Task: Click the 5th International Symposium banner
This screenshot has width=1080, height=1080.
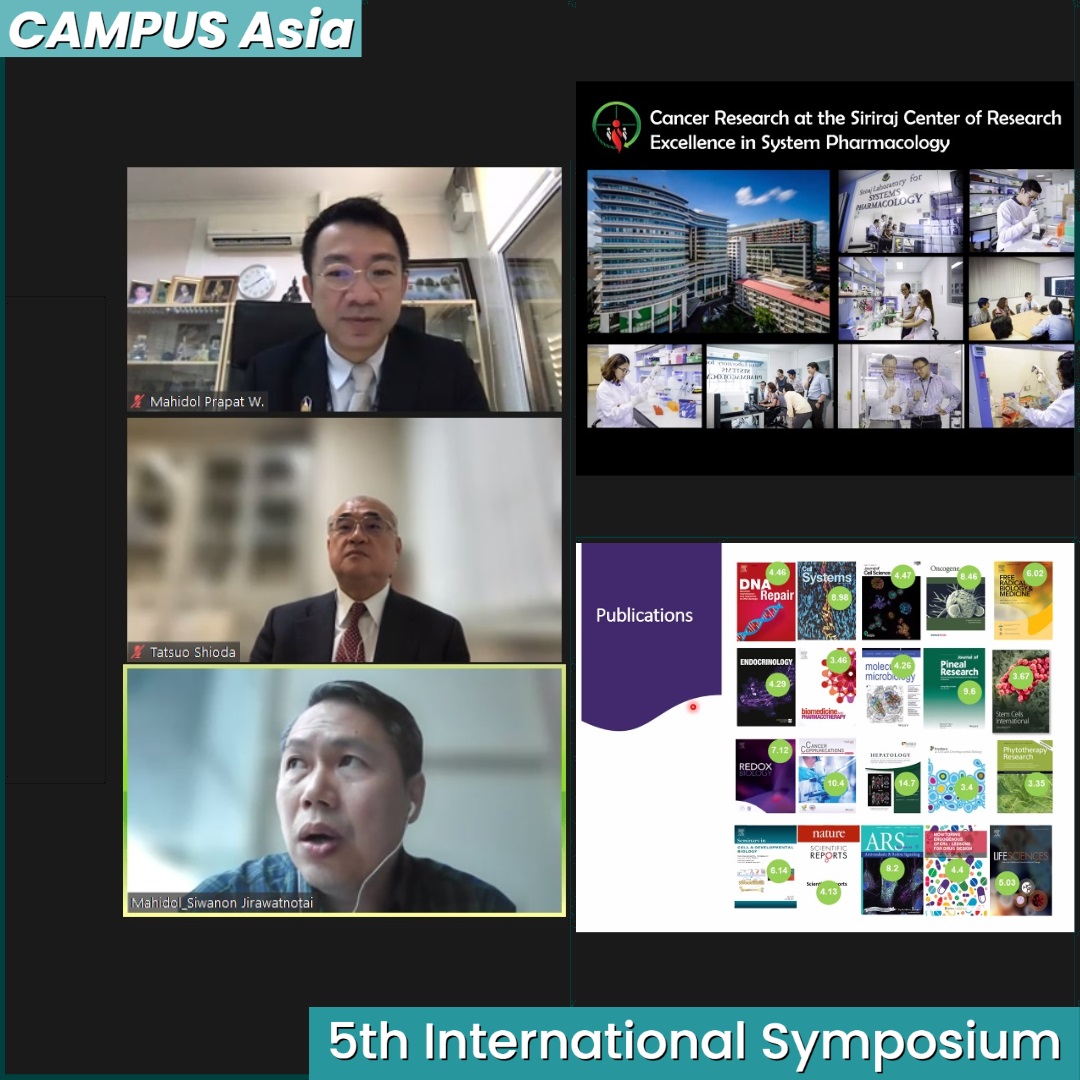Action: pyautogui.click(x=693, y=1043)
